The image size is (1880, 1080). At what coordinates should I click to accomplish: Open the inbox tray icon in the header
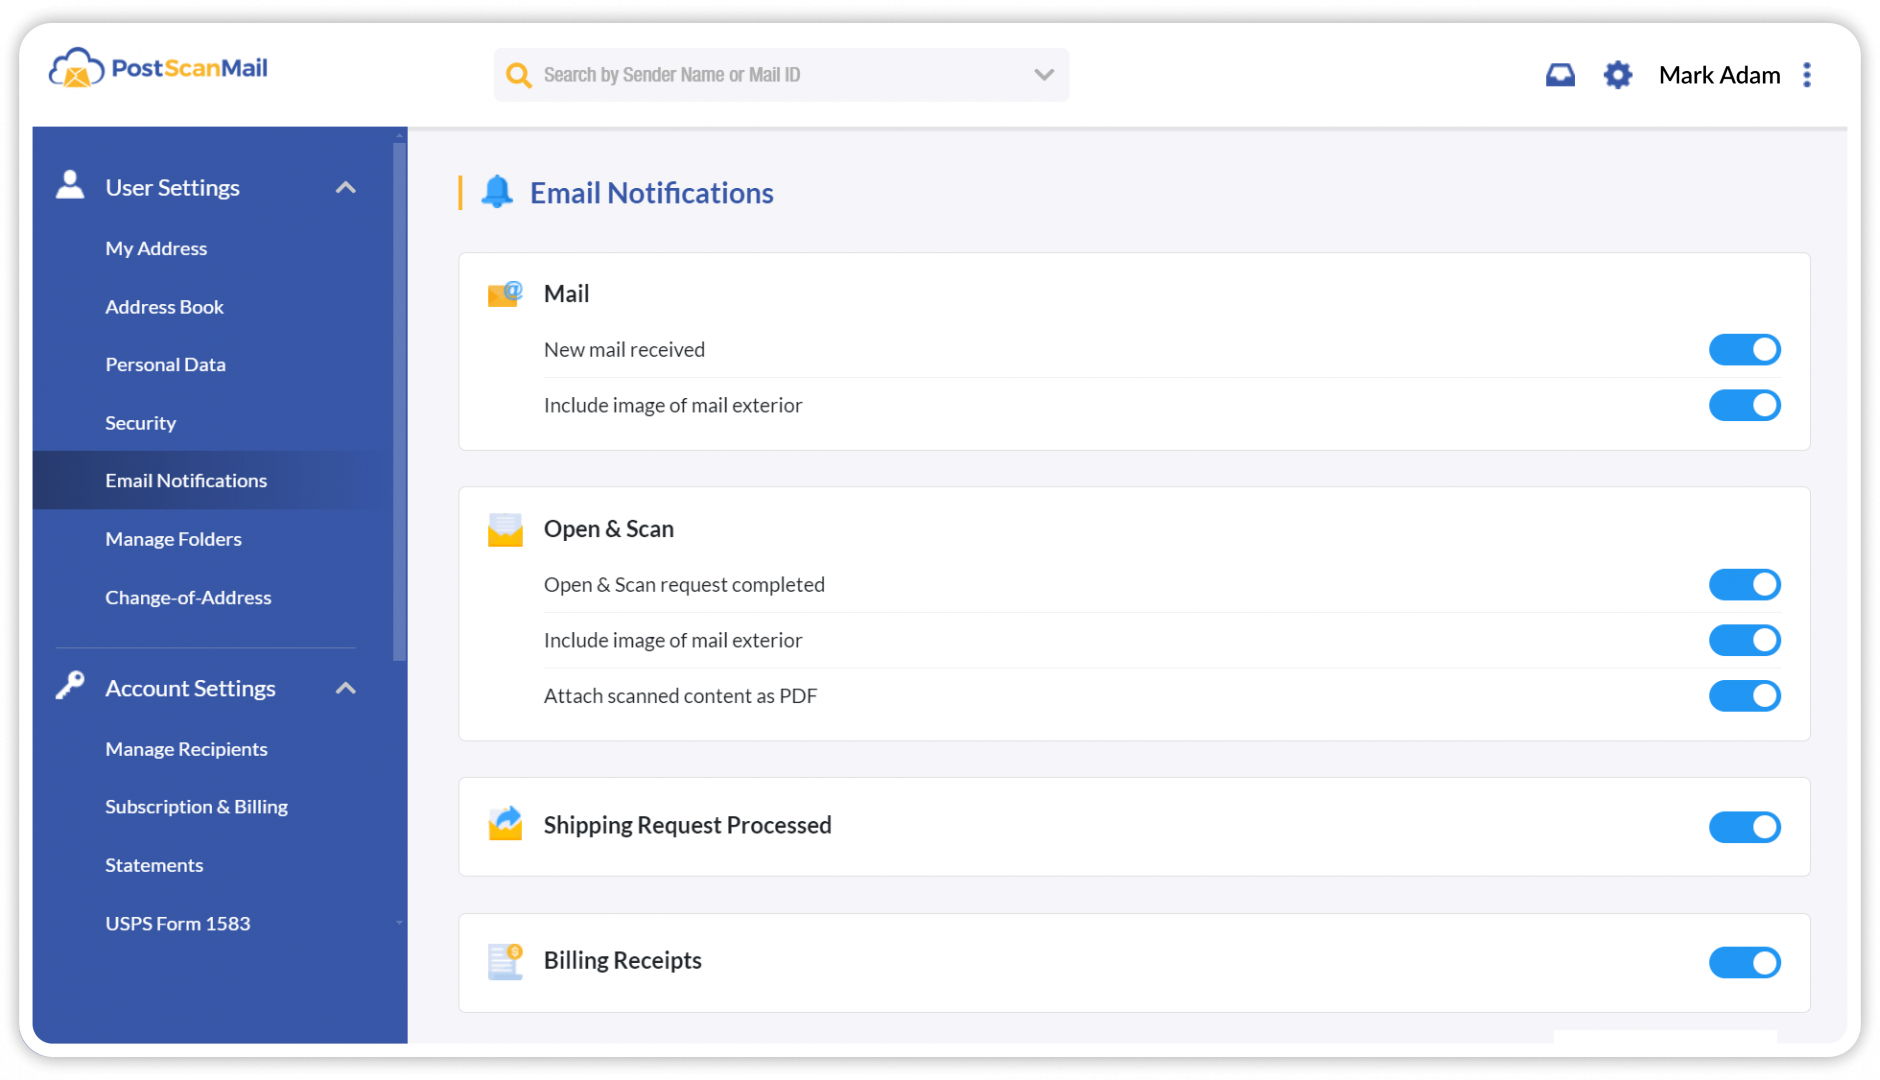pyautogui.click(x=1560, y=74)
